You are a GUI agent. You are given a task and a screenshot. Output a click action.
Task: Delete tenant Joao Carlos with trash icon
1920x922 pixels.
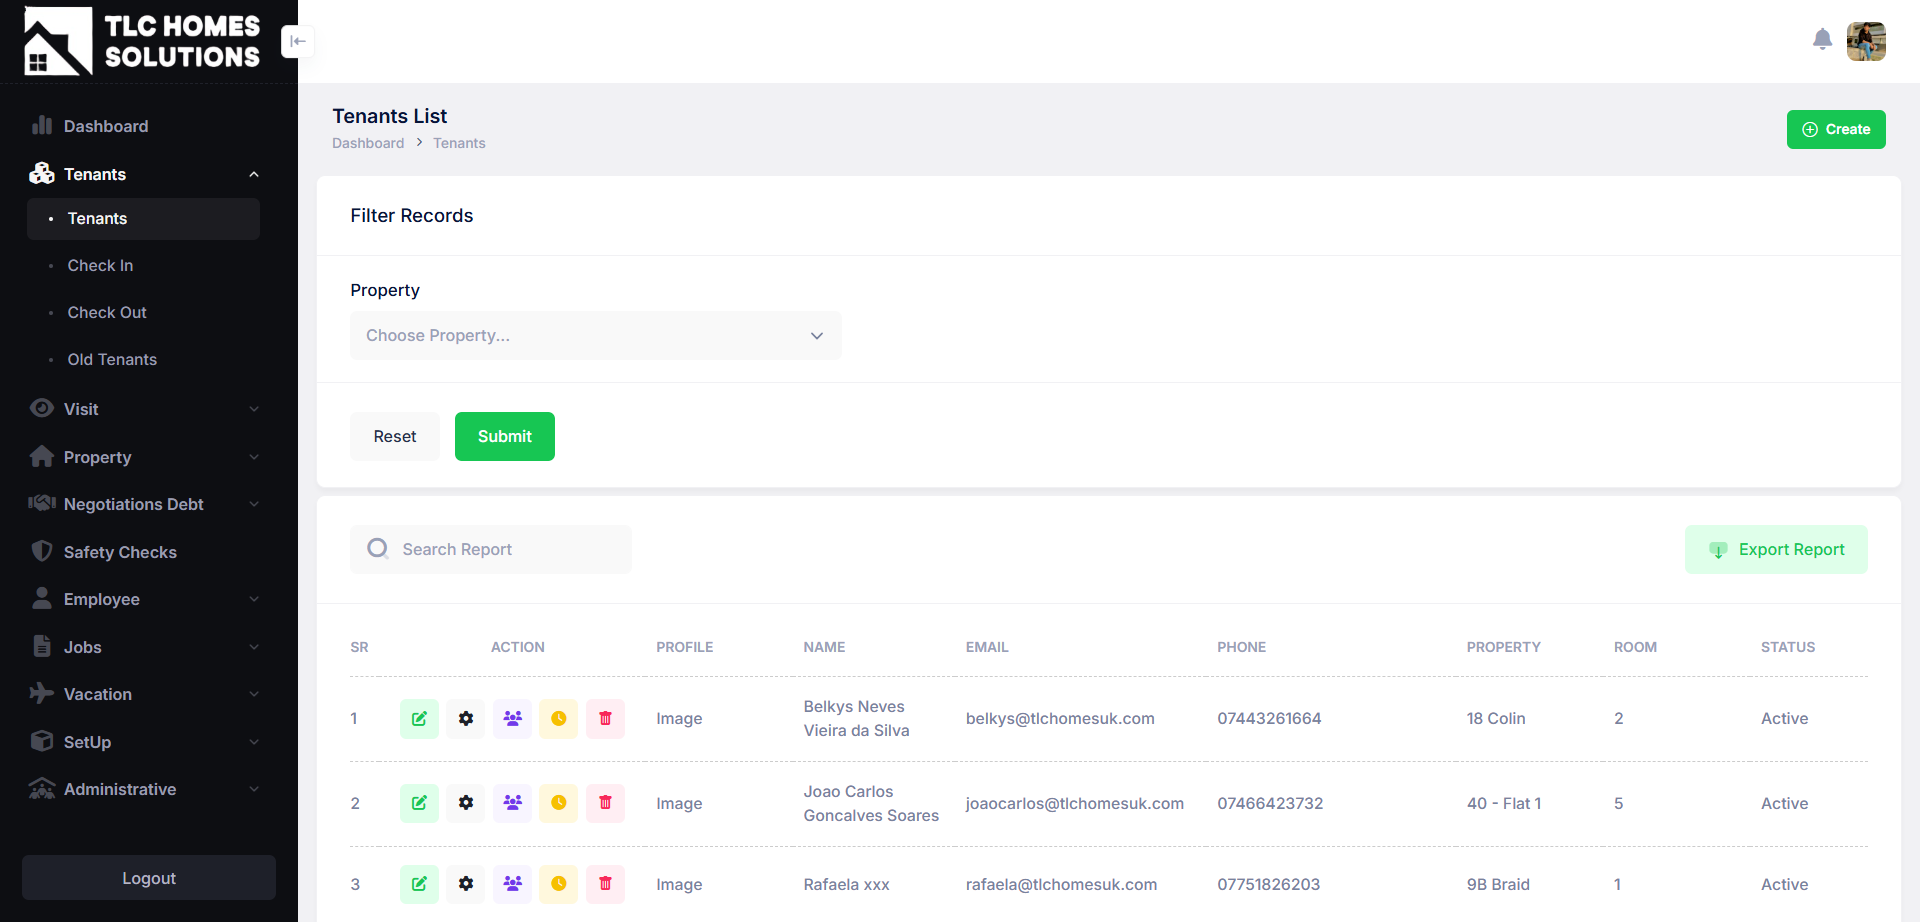605,803
